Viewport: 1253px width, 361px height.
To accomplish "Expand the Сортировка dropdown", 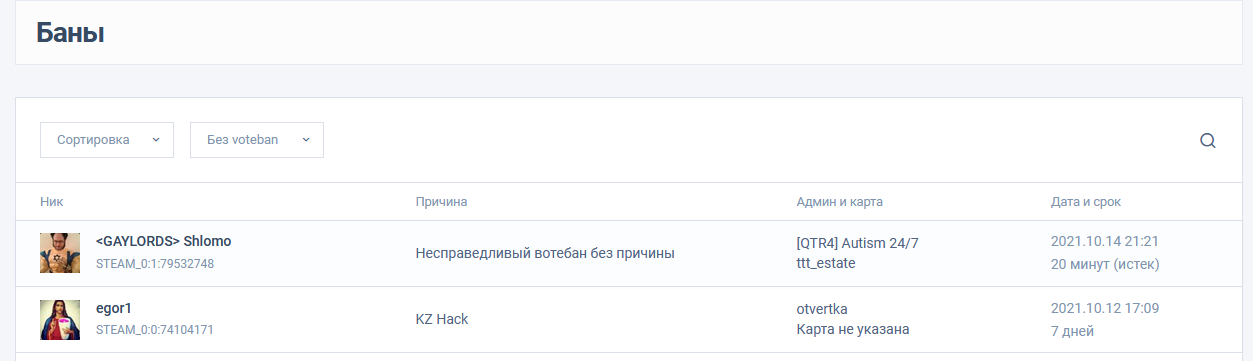I will point(107,140).
